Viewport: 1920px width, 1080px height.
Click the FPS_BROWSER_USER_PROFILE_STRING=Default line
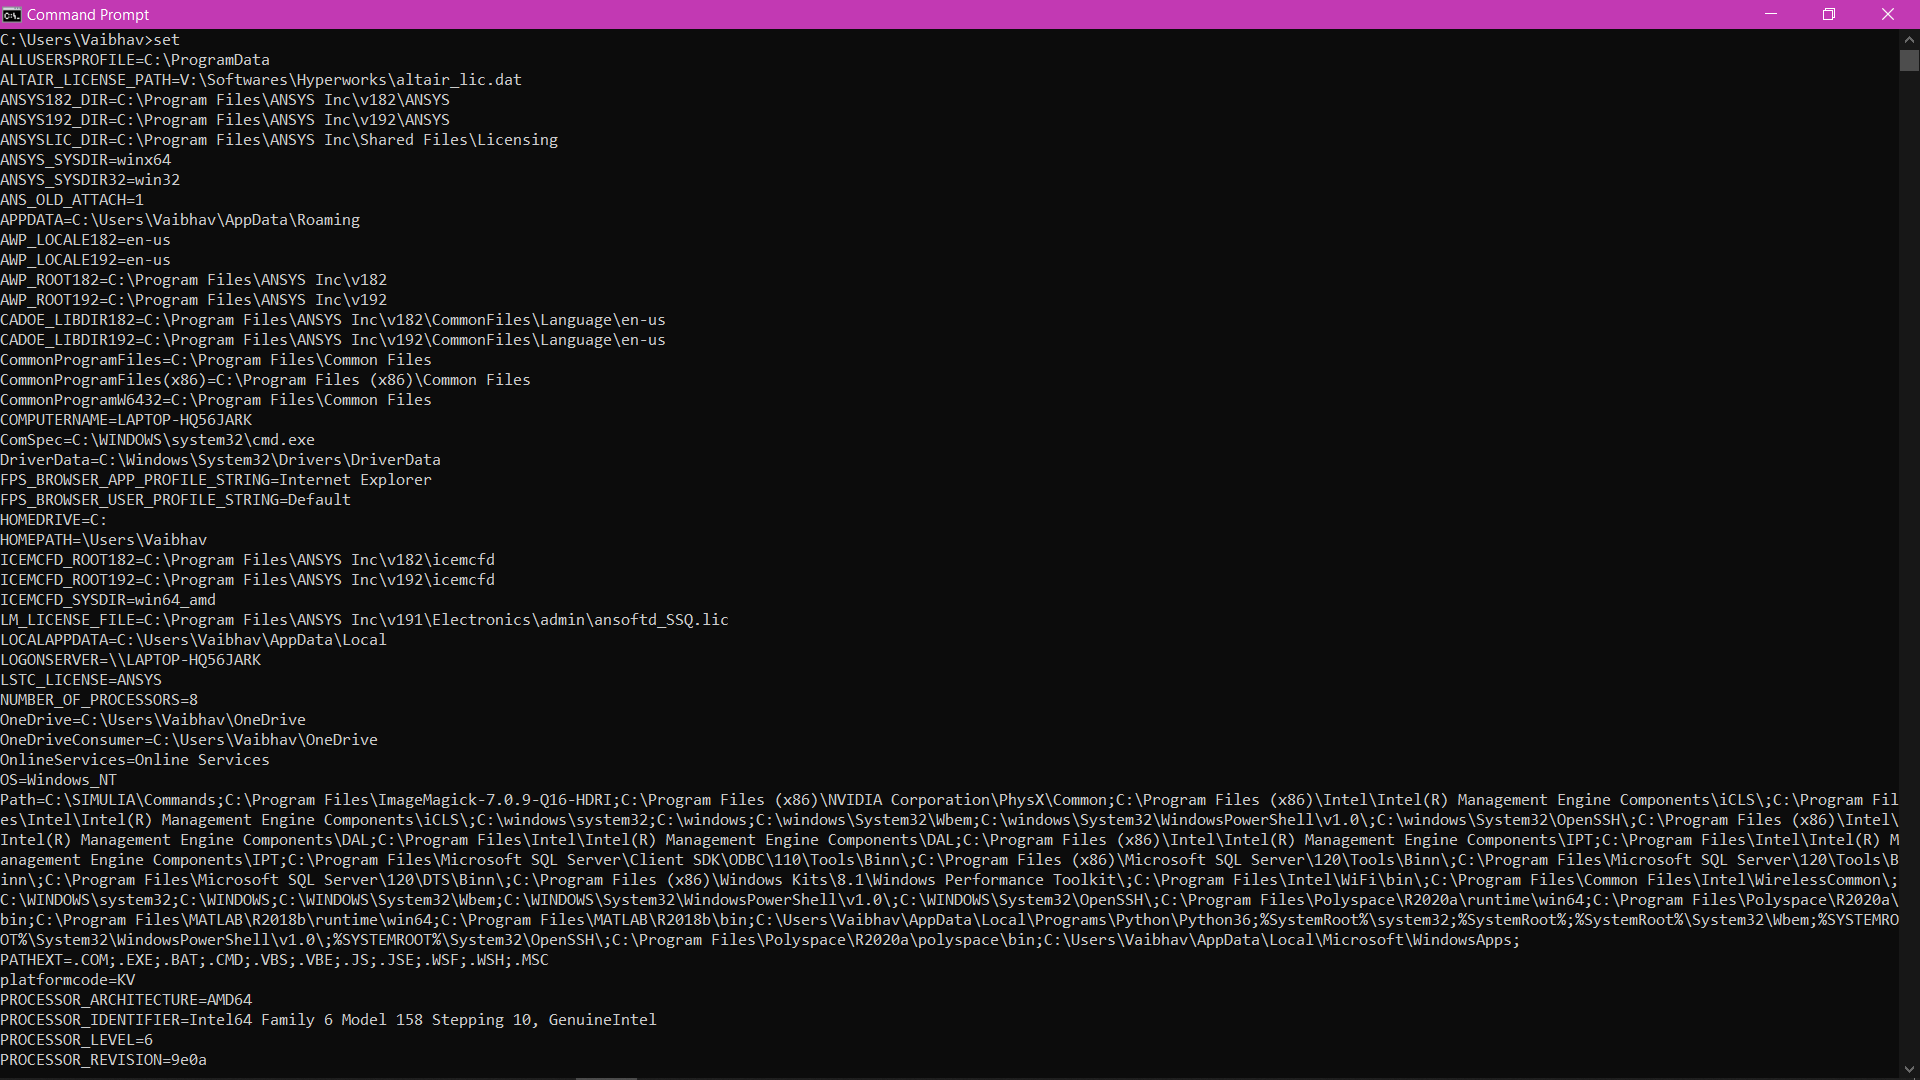[x=175, y=500]
